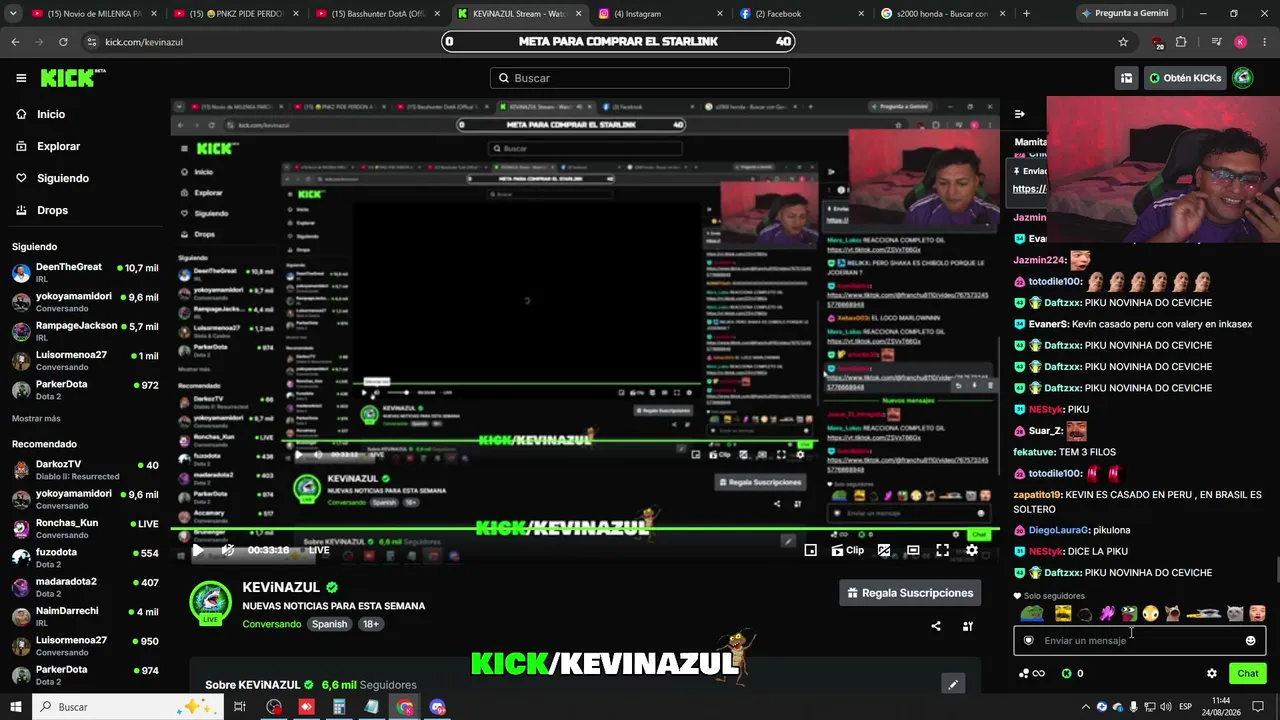Click the Obtén KICKs button
Screen dimensions: 1280x720
(x=1185, y=78)
